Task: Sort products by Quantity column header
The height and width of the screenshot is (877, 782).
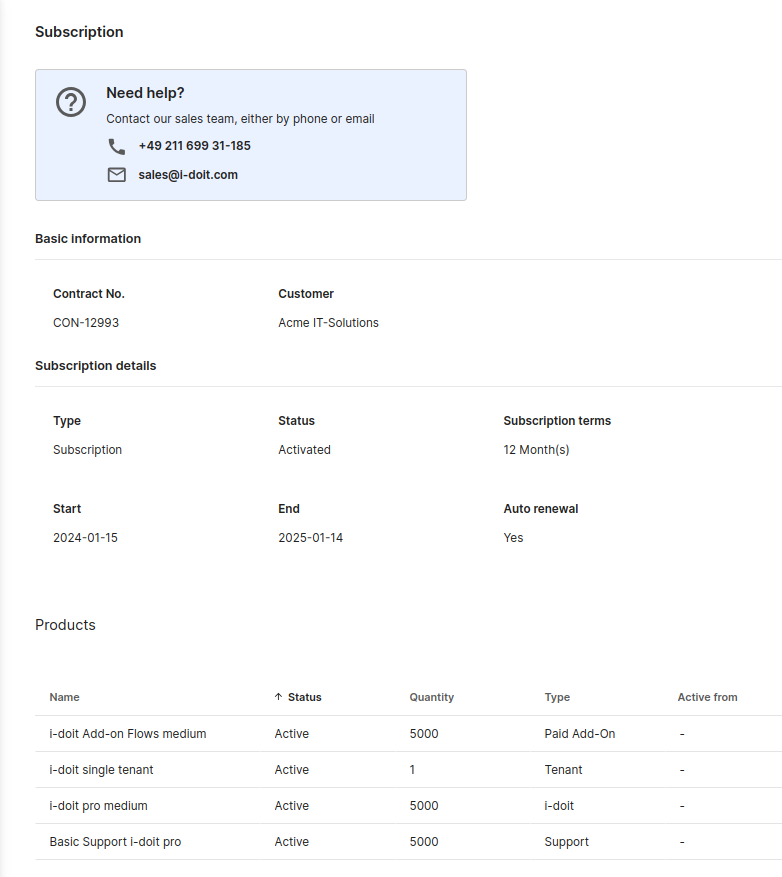Action: [x=431, y=697]
